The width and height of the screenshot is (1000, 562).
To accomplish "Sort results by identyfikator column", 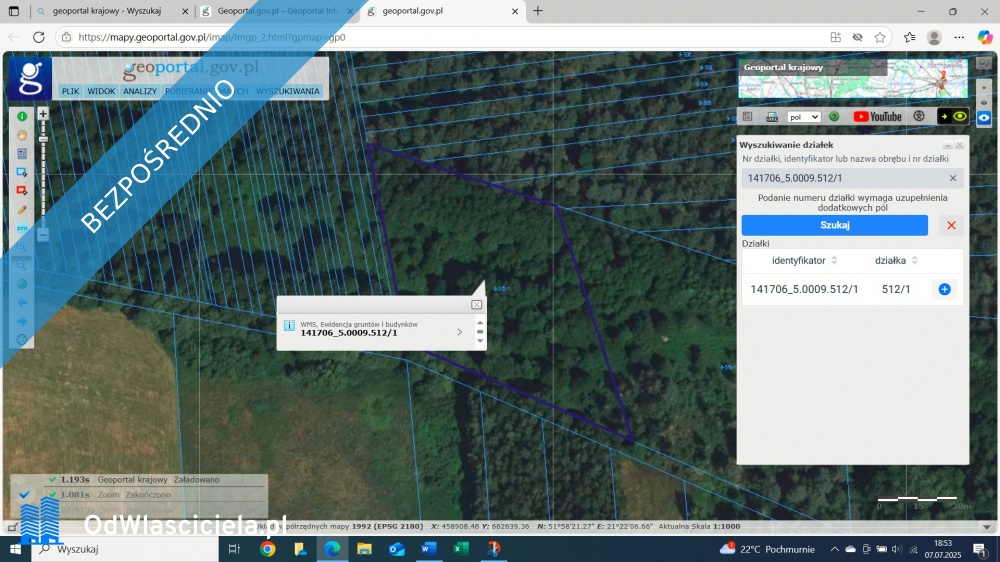I will (834, 260).
